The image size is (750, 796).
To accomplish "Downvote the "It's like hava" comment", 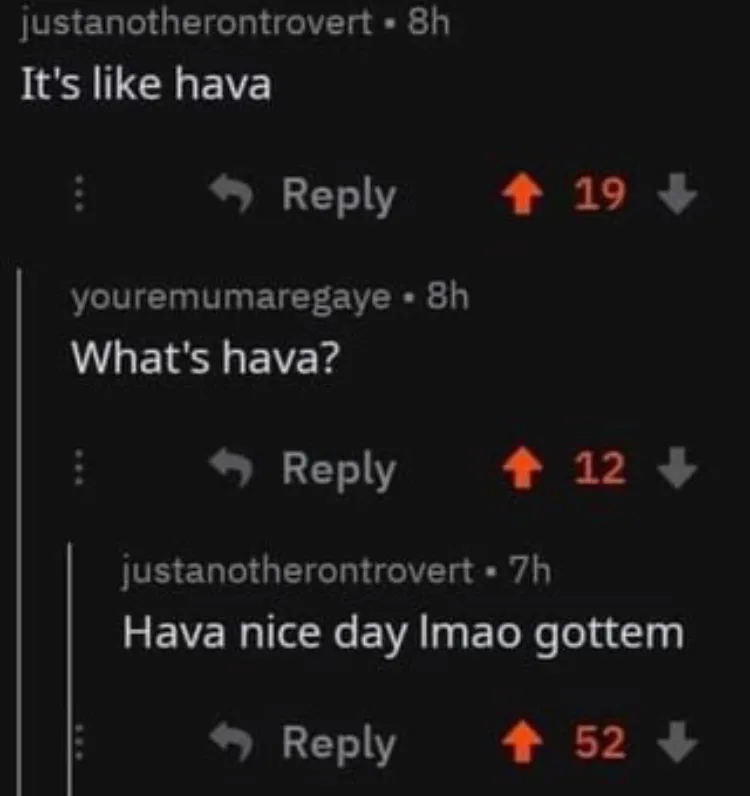I will 677,194.
